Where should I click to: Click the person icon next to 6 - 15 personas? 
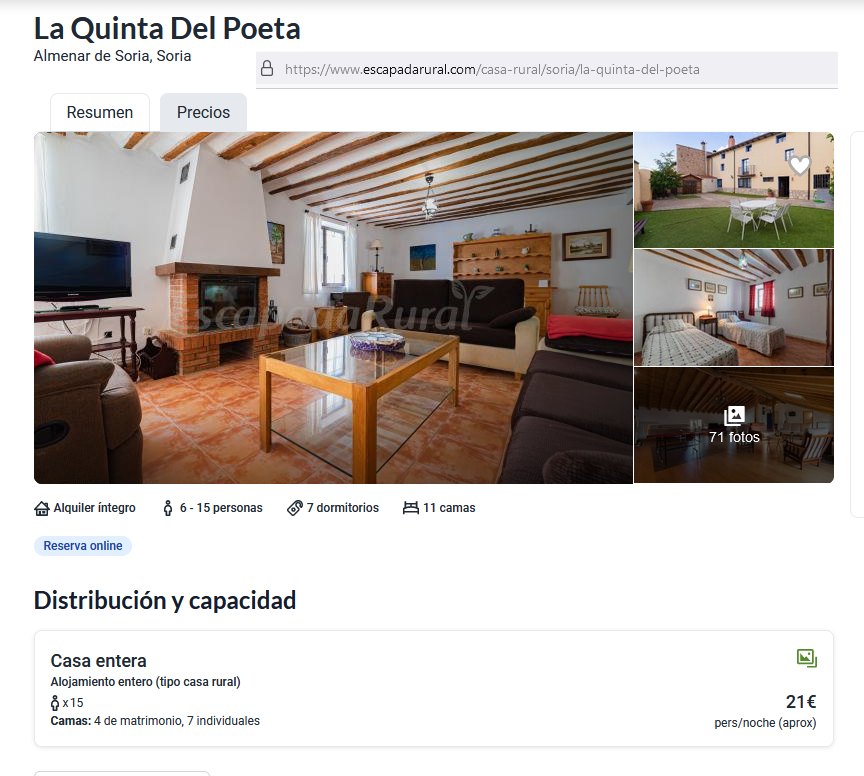[168, 508]
